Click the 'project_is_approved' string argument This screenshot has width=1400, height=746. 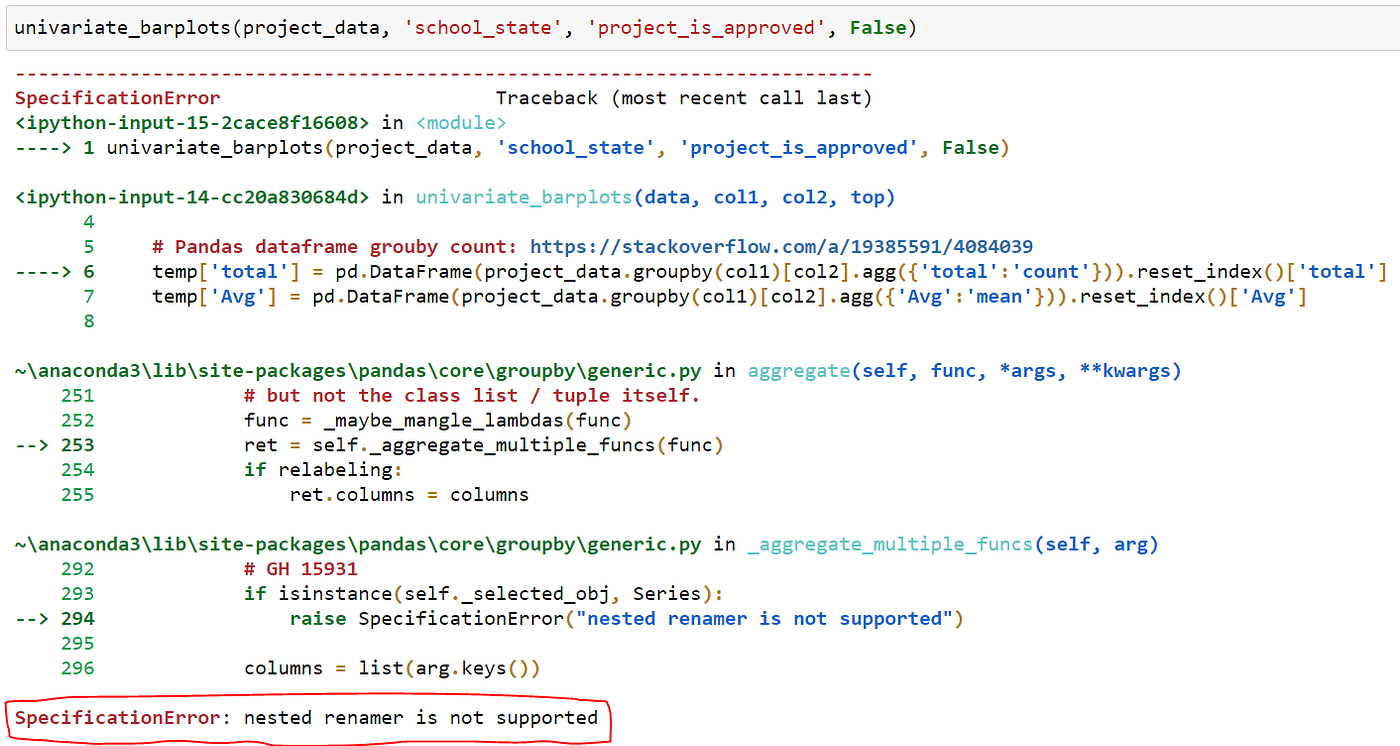pyautogui.click(x=706, y=27)
